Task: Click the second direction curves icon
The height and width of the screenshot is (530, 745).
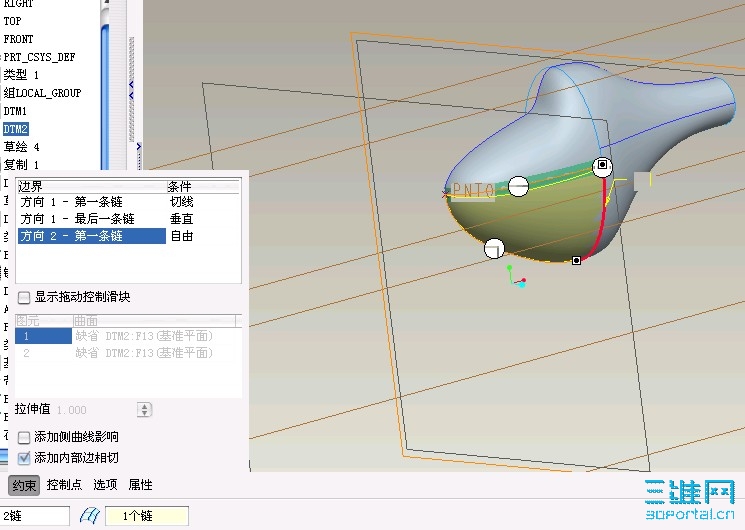Action: 89,516
